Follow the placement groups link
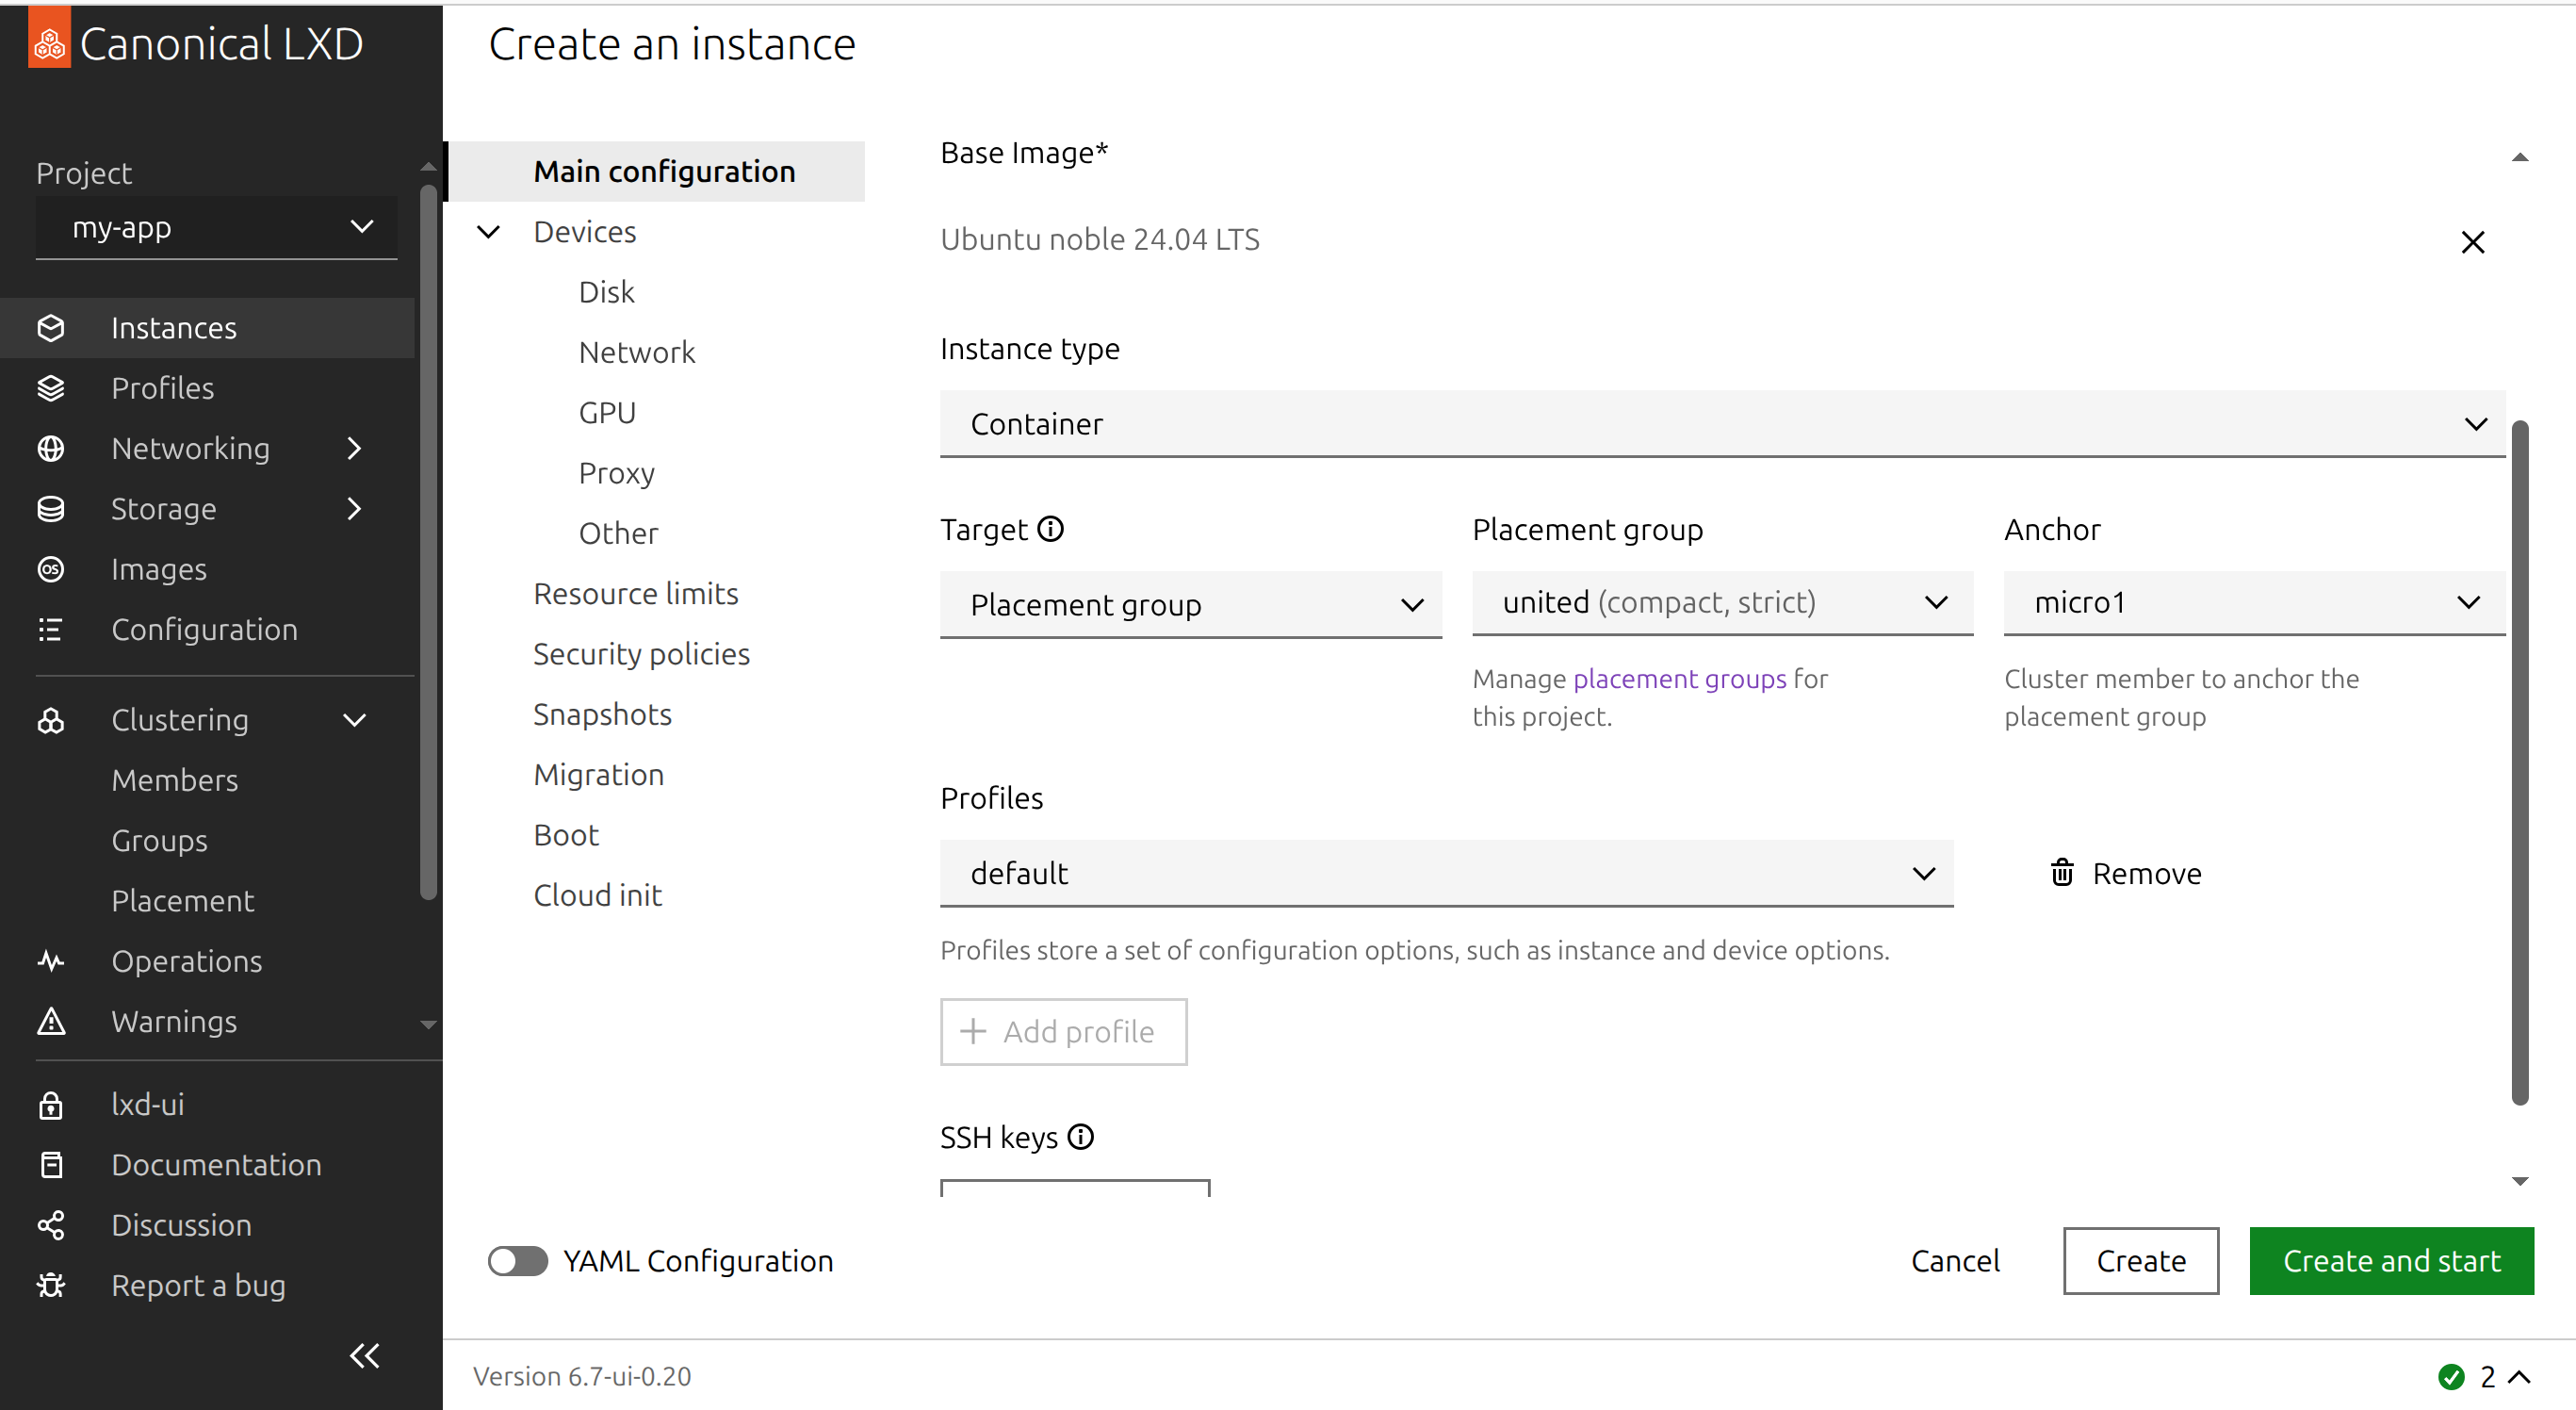 (x=1679, y=679)
